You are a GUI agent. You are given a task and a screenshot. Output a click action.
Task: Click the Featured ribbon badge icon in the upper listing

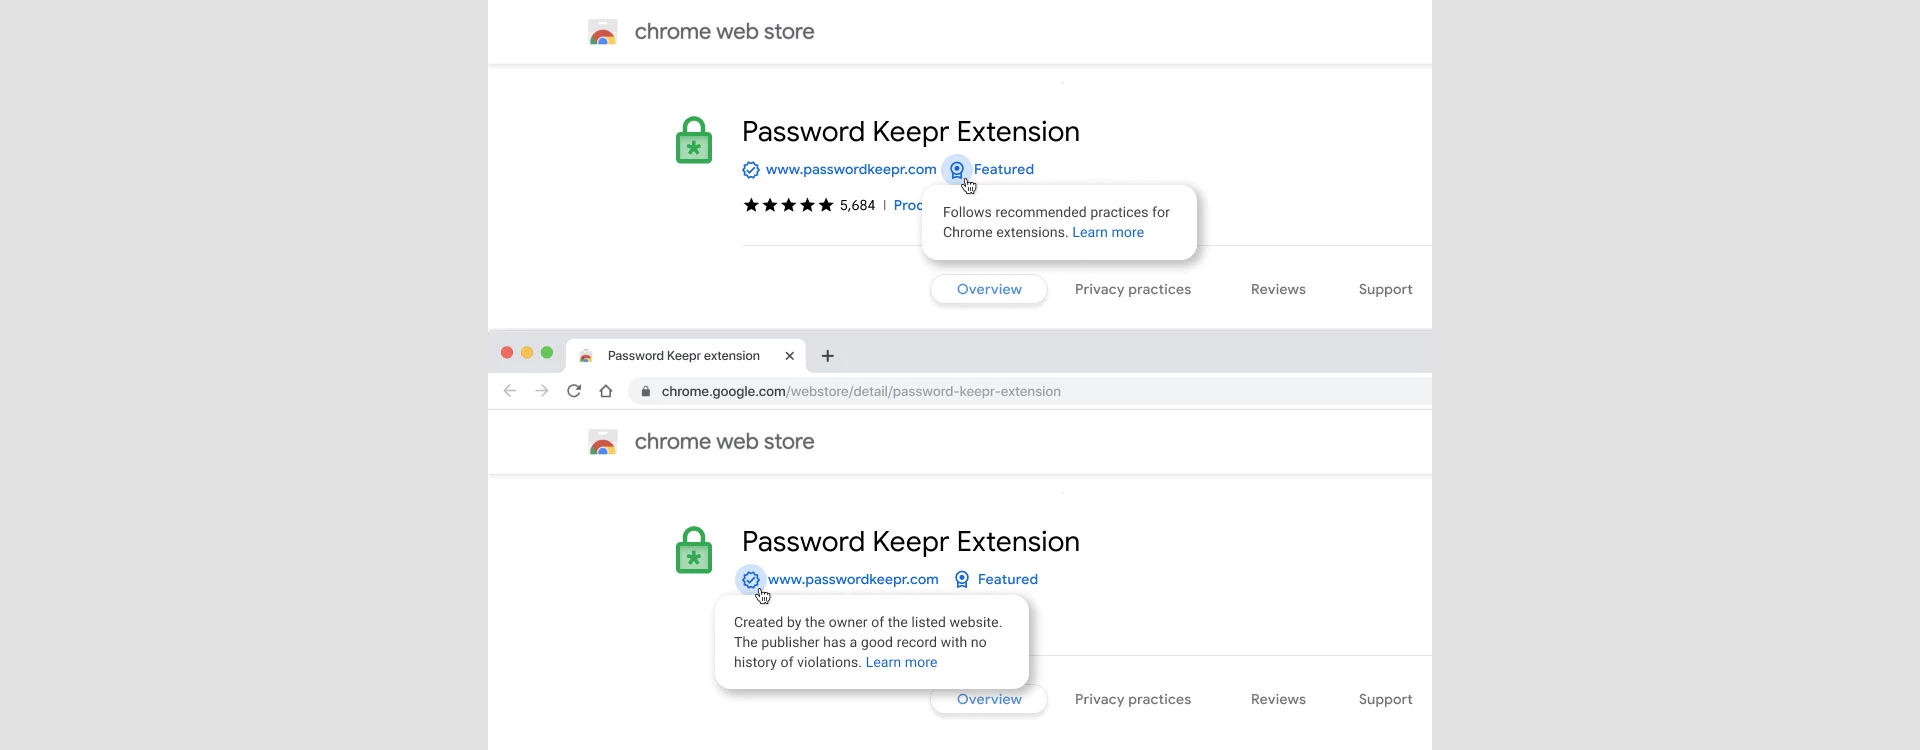[x=957, y=170]
